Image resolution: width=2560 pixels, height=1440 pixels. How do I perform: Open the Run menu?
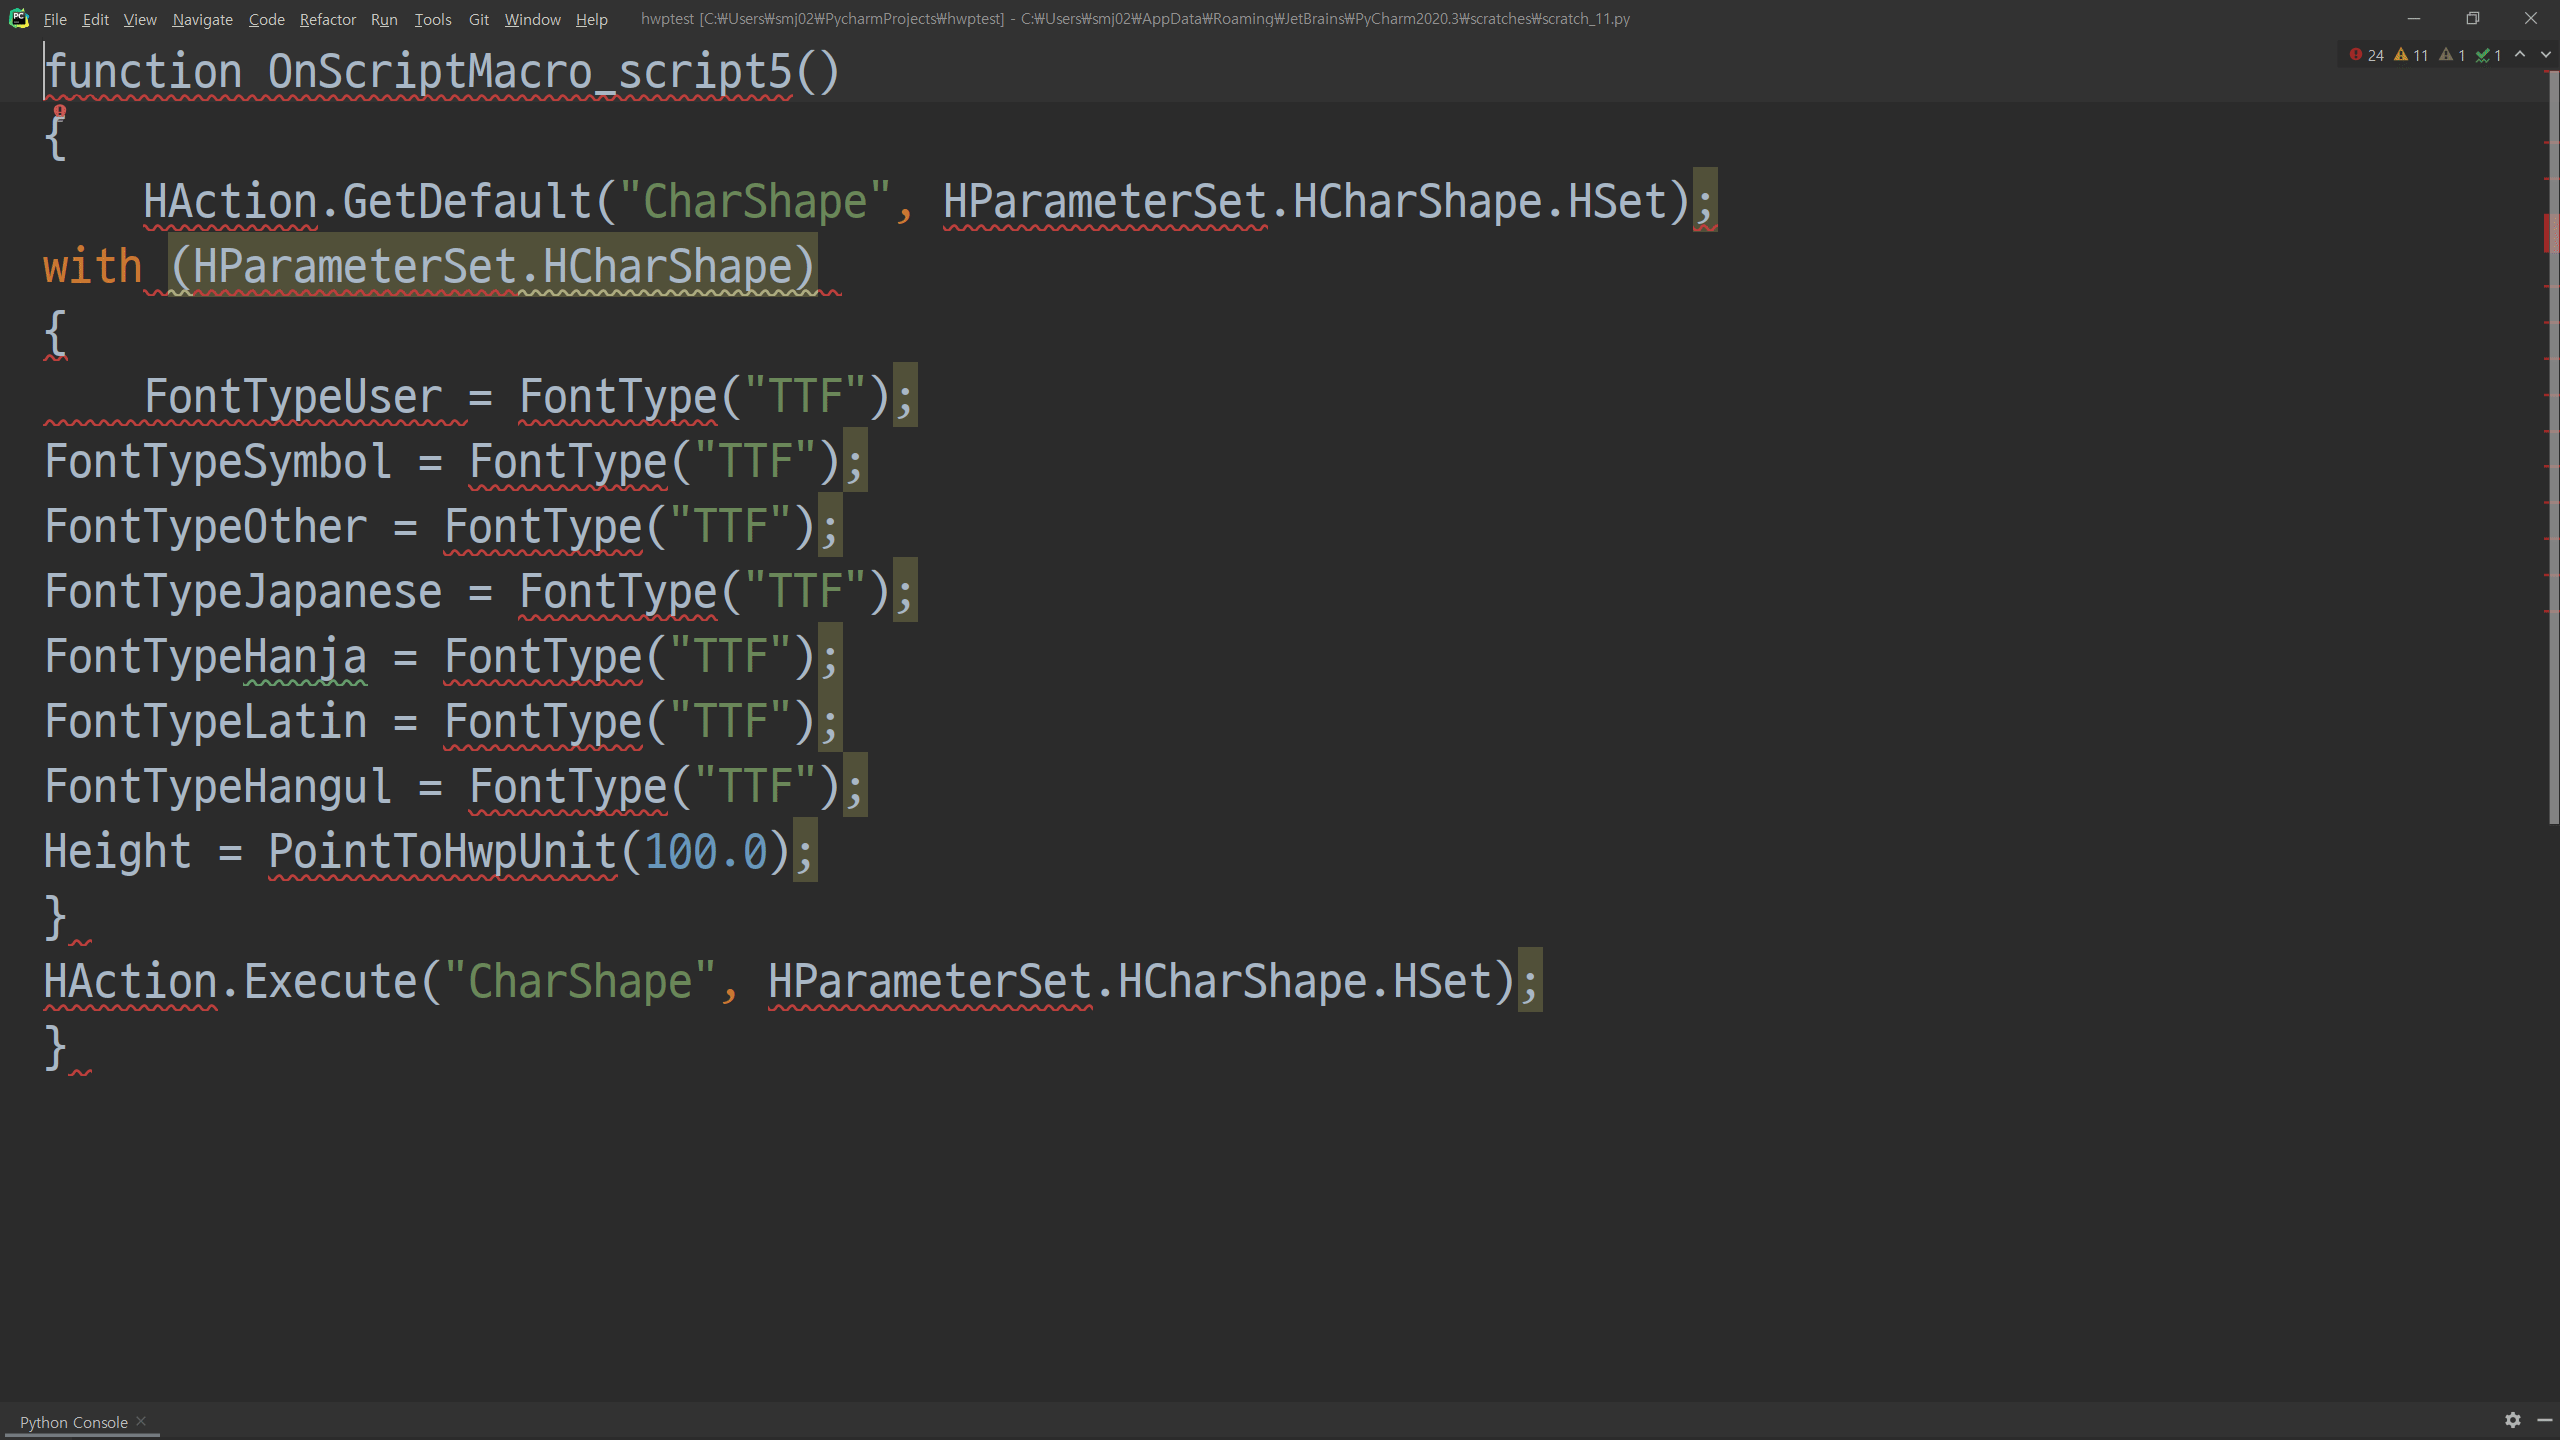[x=384, y=19]
